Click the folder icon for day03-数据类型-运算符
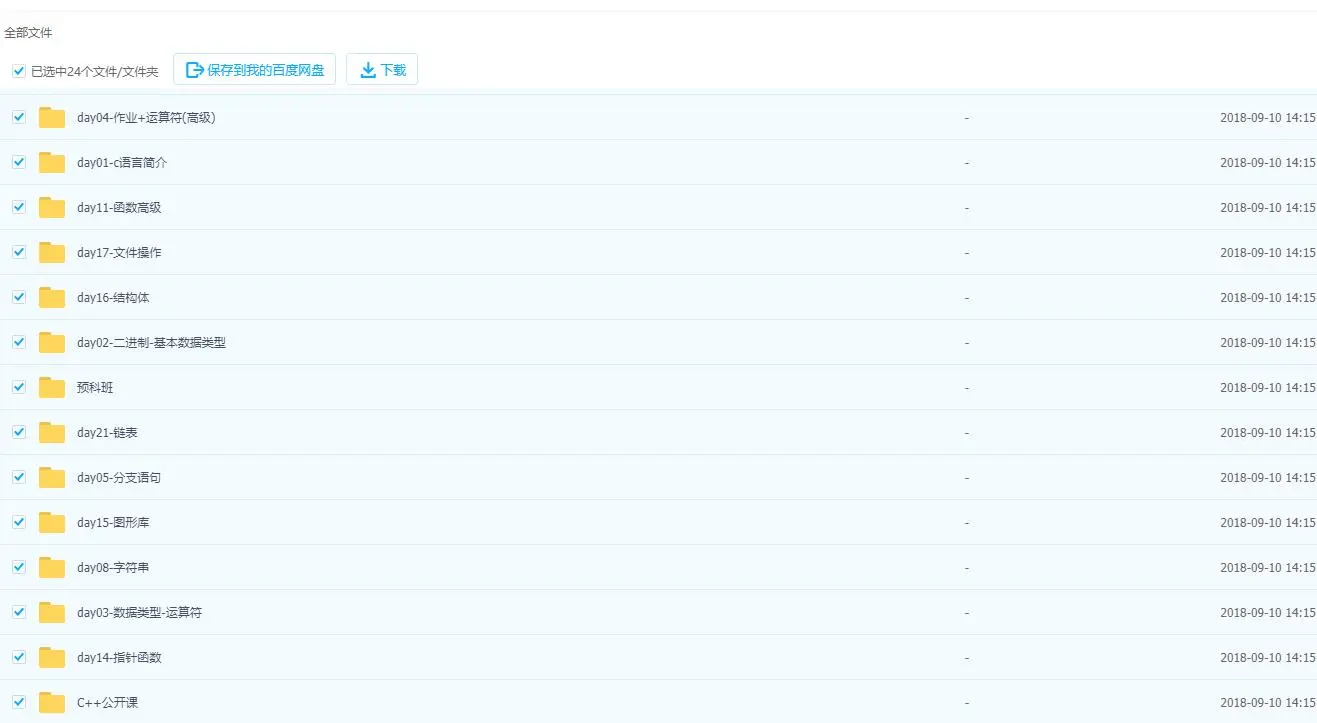1317x723 pixels. [52, 612]
